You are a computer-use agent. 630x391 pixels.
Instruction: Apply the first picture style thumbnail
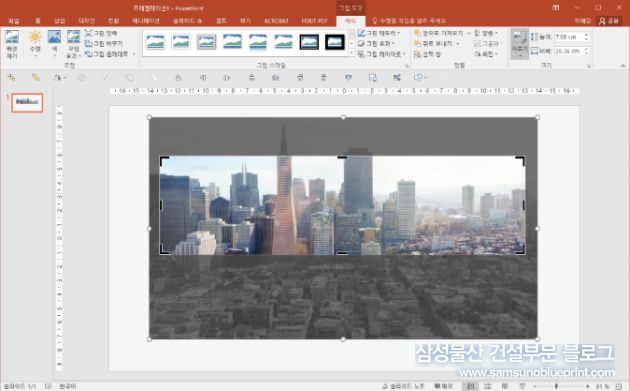pos(155,42)
